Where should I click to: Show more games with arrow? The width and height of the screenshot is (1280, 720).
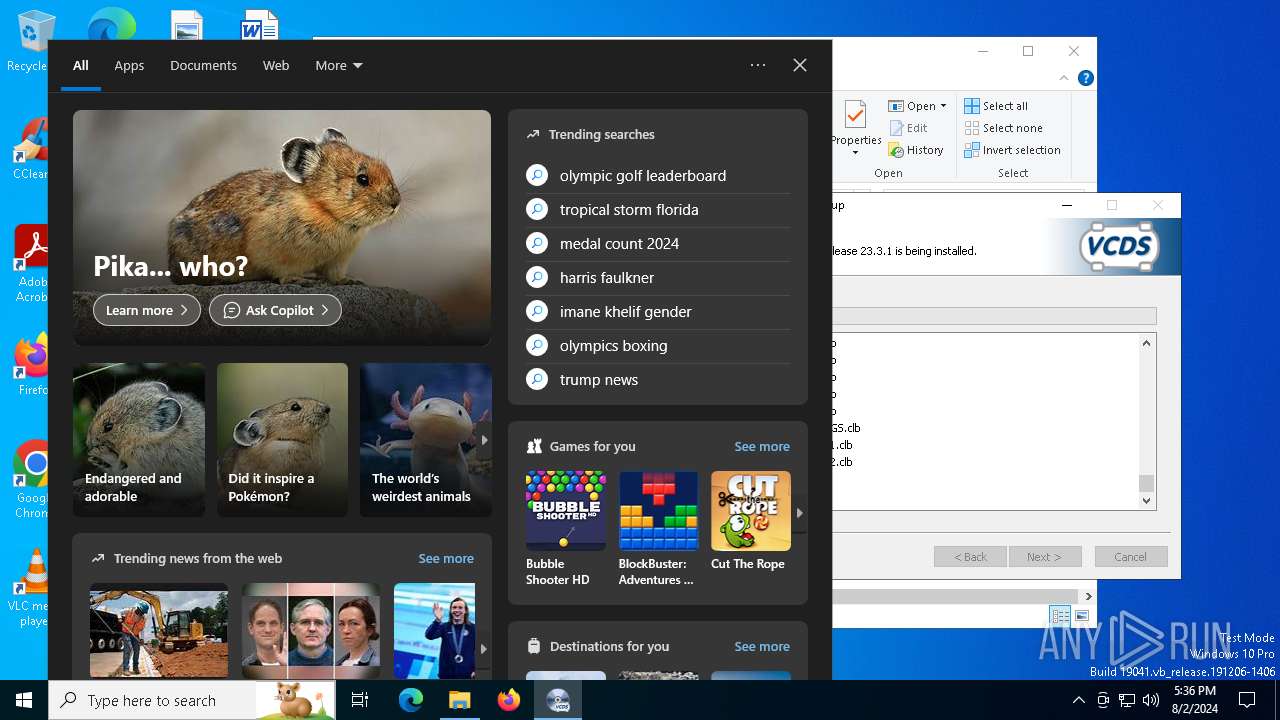[799, 513]
